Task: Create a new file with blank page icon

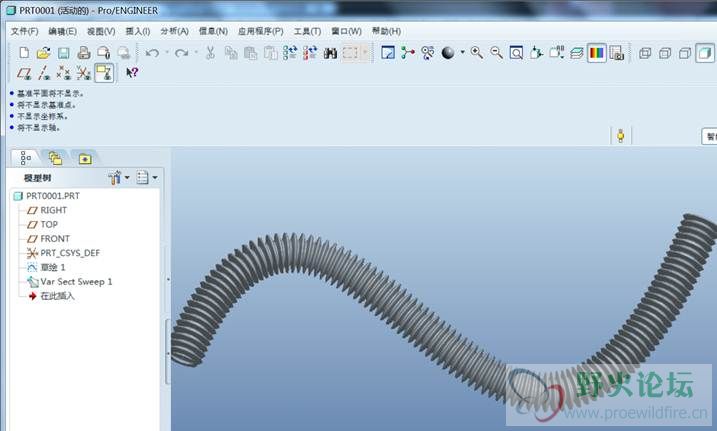Action: [24, 53]
